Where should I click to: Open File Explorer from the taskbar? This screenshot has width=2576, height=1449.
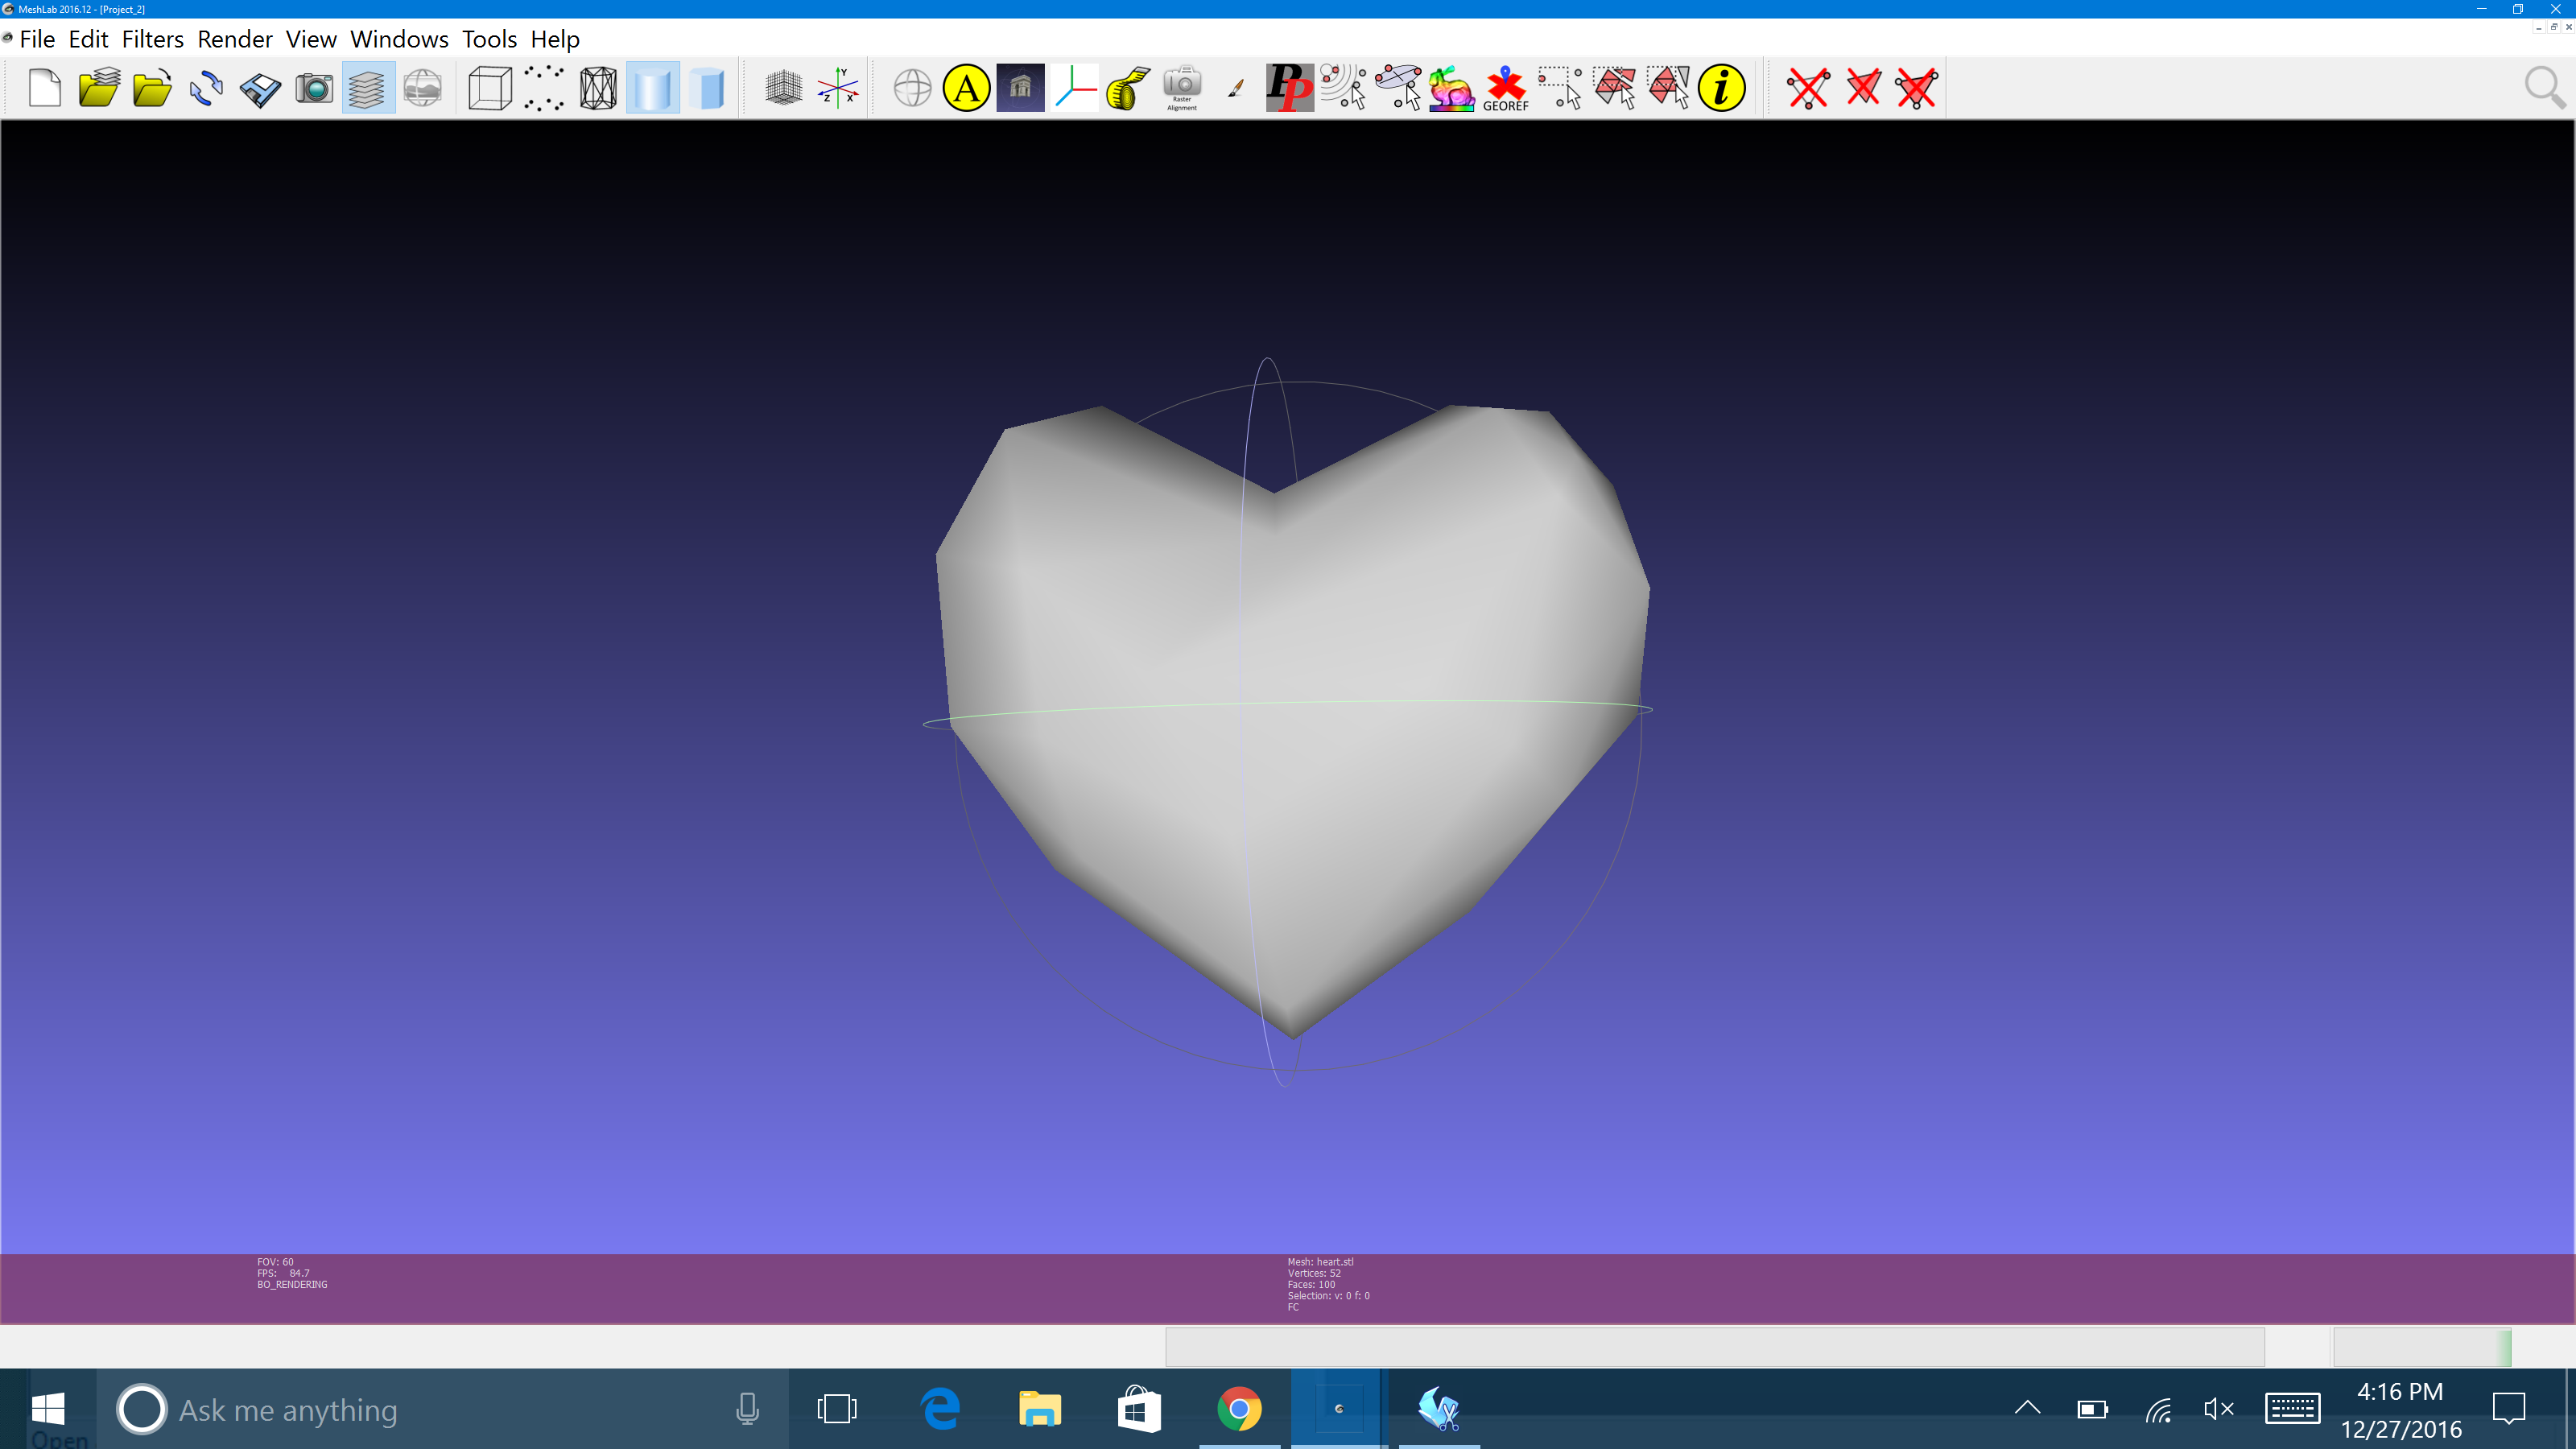(1040, 1409)
